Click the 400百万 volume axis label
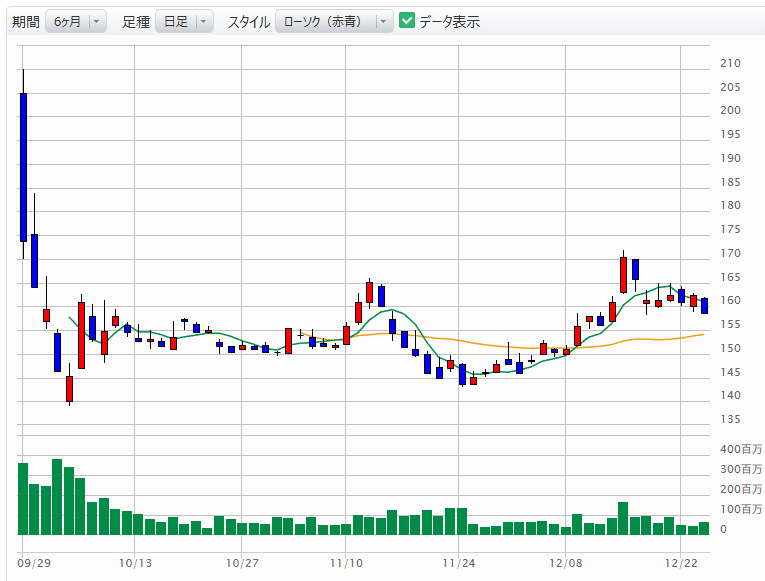Screen dimensions: 765x581 [x=741, y=448]
